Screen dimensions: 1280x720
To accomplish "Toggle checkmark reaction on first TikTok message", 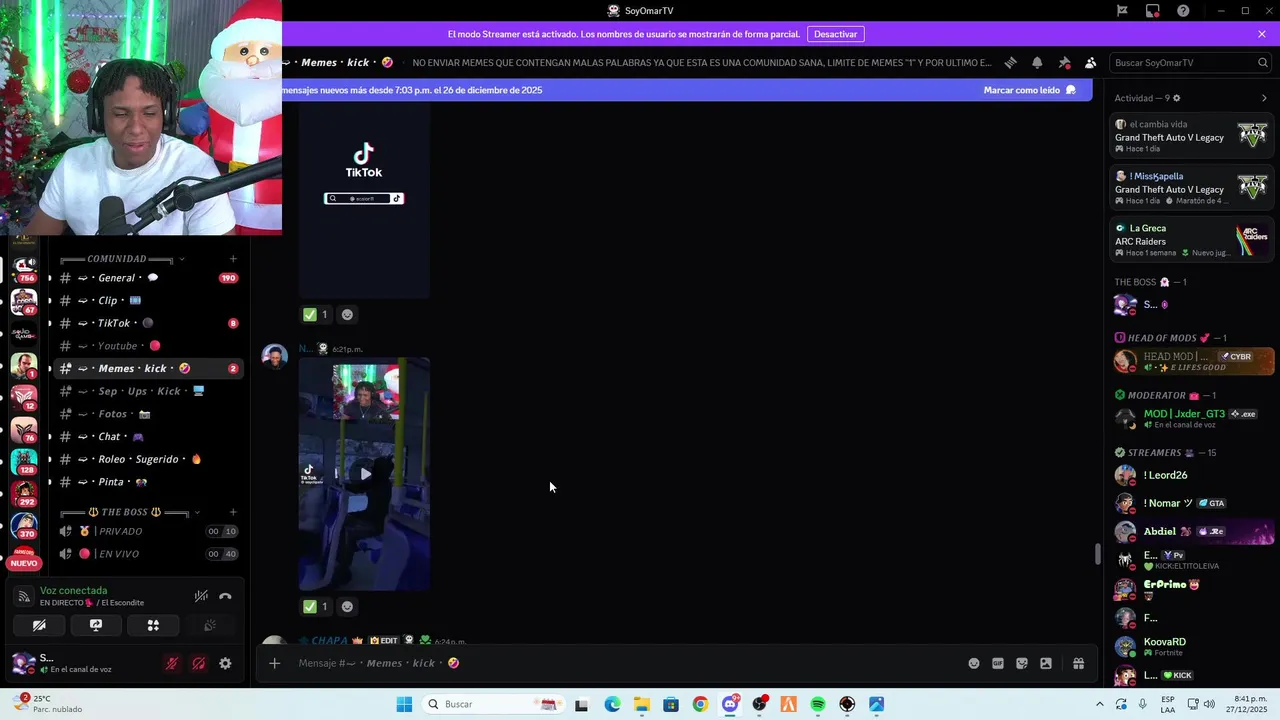I will click(x=316, y=314).
